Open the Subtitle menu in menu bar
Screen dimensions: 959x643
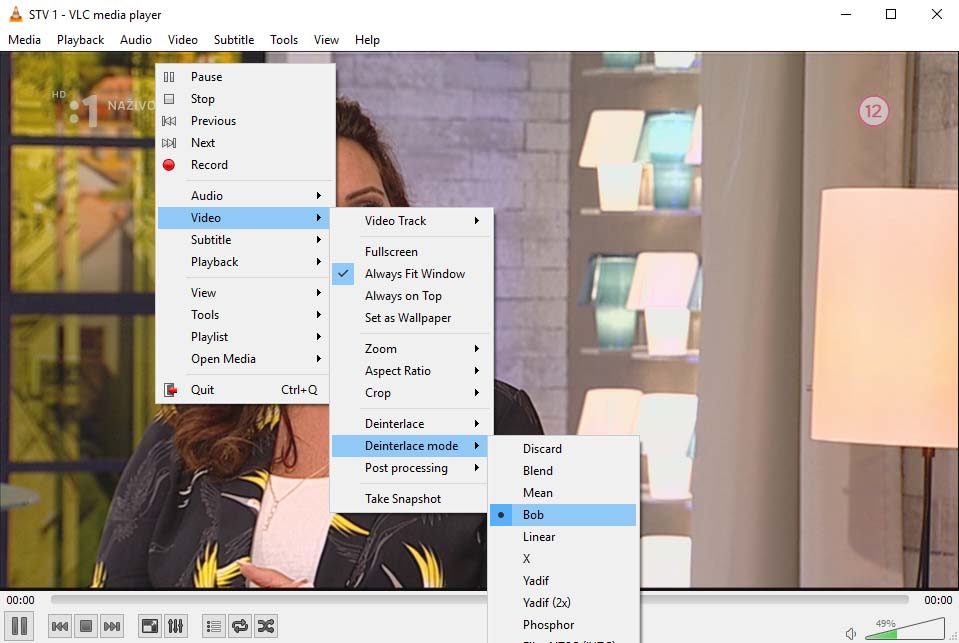pos(234,40)
